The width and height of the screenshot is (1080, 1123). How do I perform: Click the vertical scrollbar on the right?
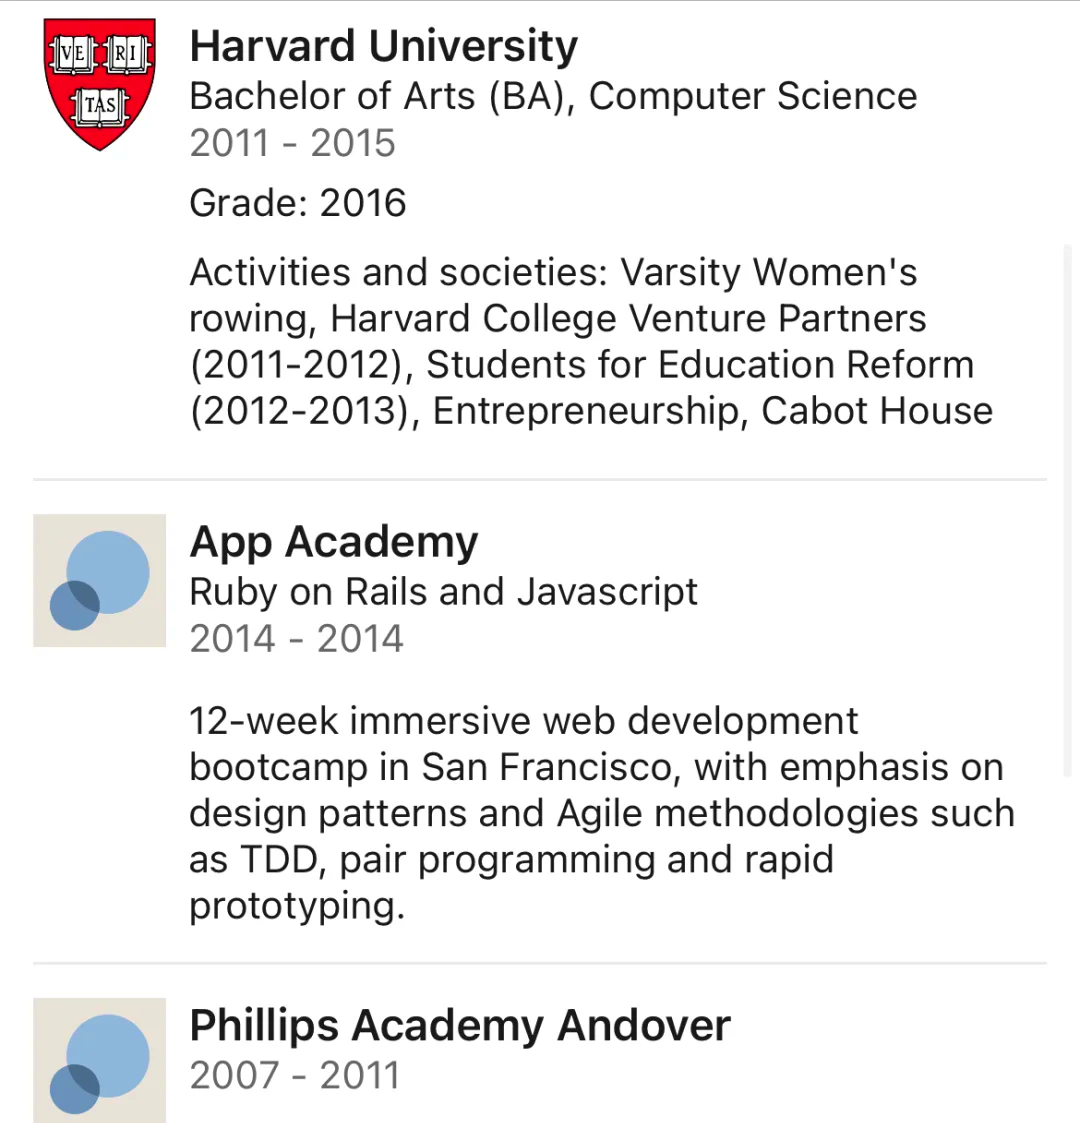(1067, 510)
